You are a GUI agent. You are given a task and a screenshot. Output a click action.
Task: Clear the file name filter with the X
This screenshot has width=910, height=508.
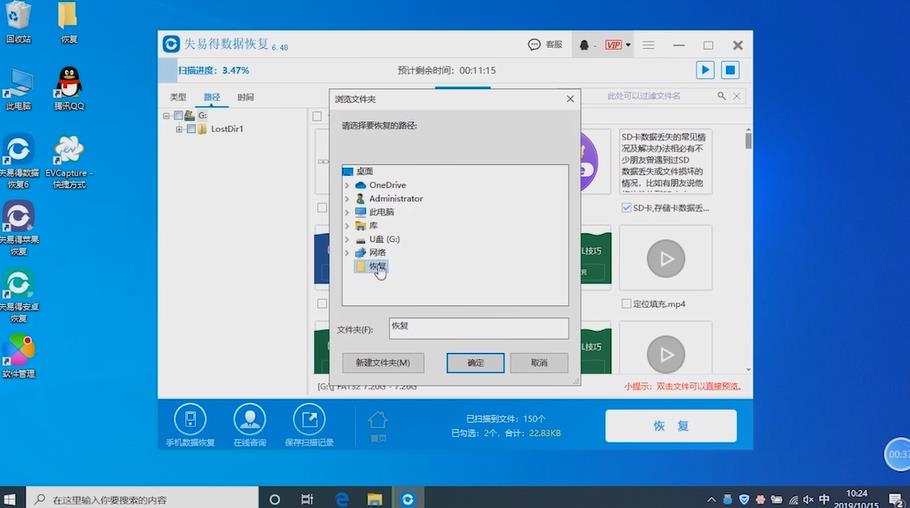click(x=736, y=96)
